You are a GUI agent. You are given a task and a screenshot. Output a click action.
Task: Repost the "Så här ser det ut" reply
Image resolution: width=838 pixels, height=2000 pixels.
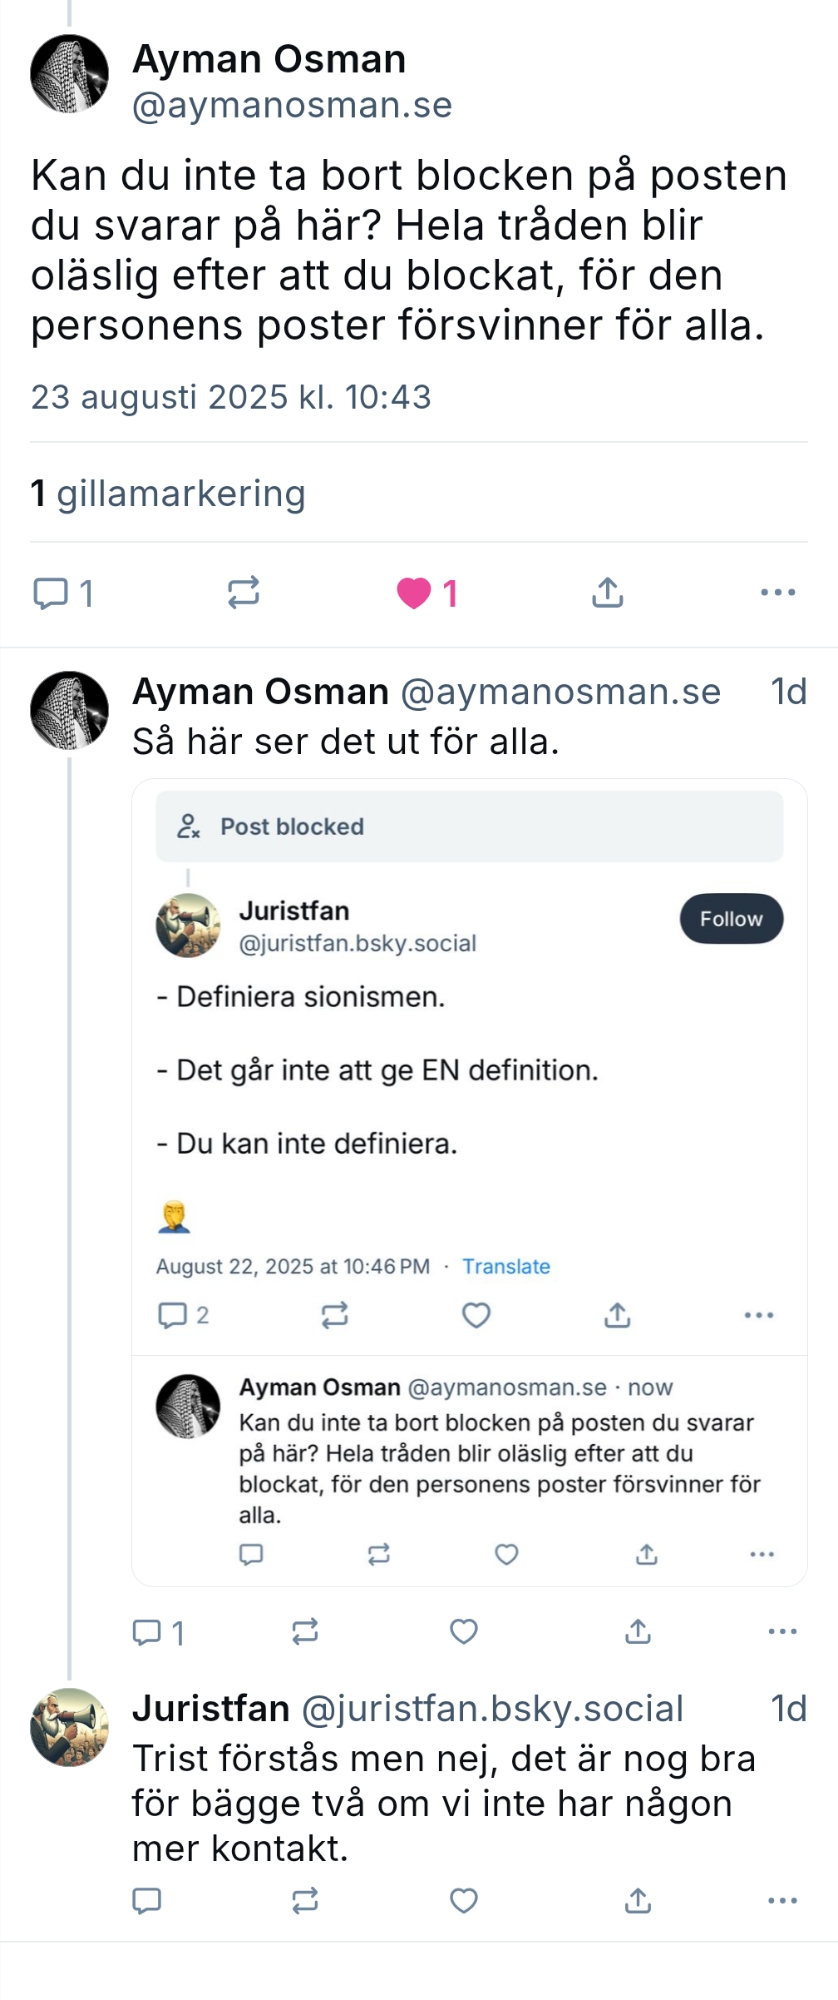(305, 1632)
